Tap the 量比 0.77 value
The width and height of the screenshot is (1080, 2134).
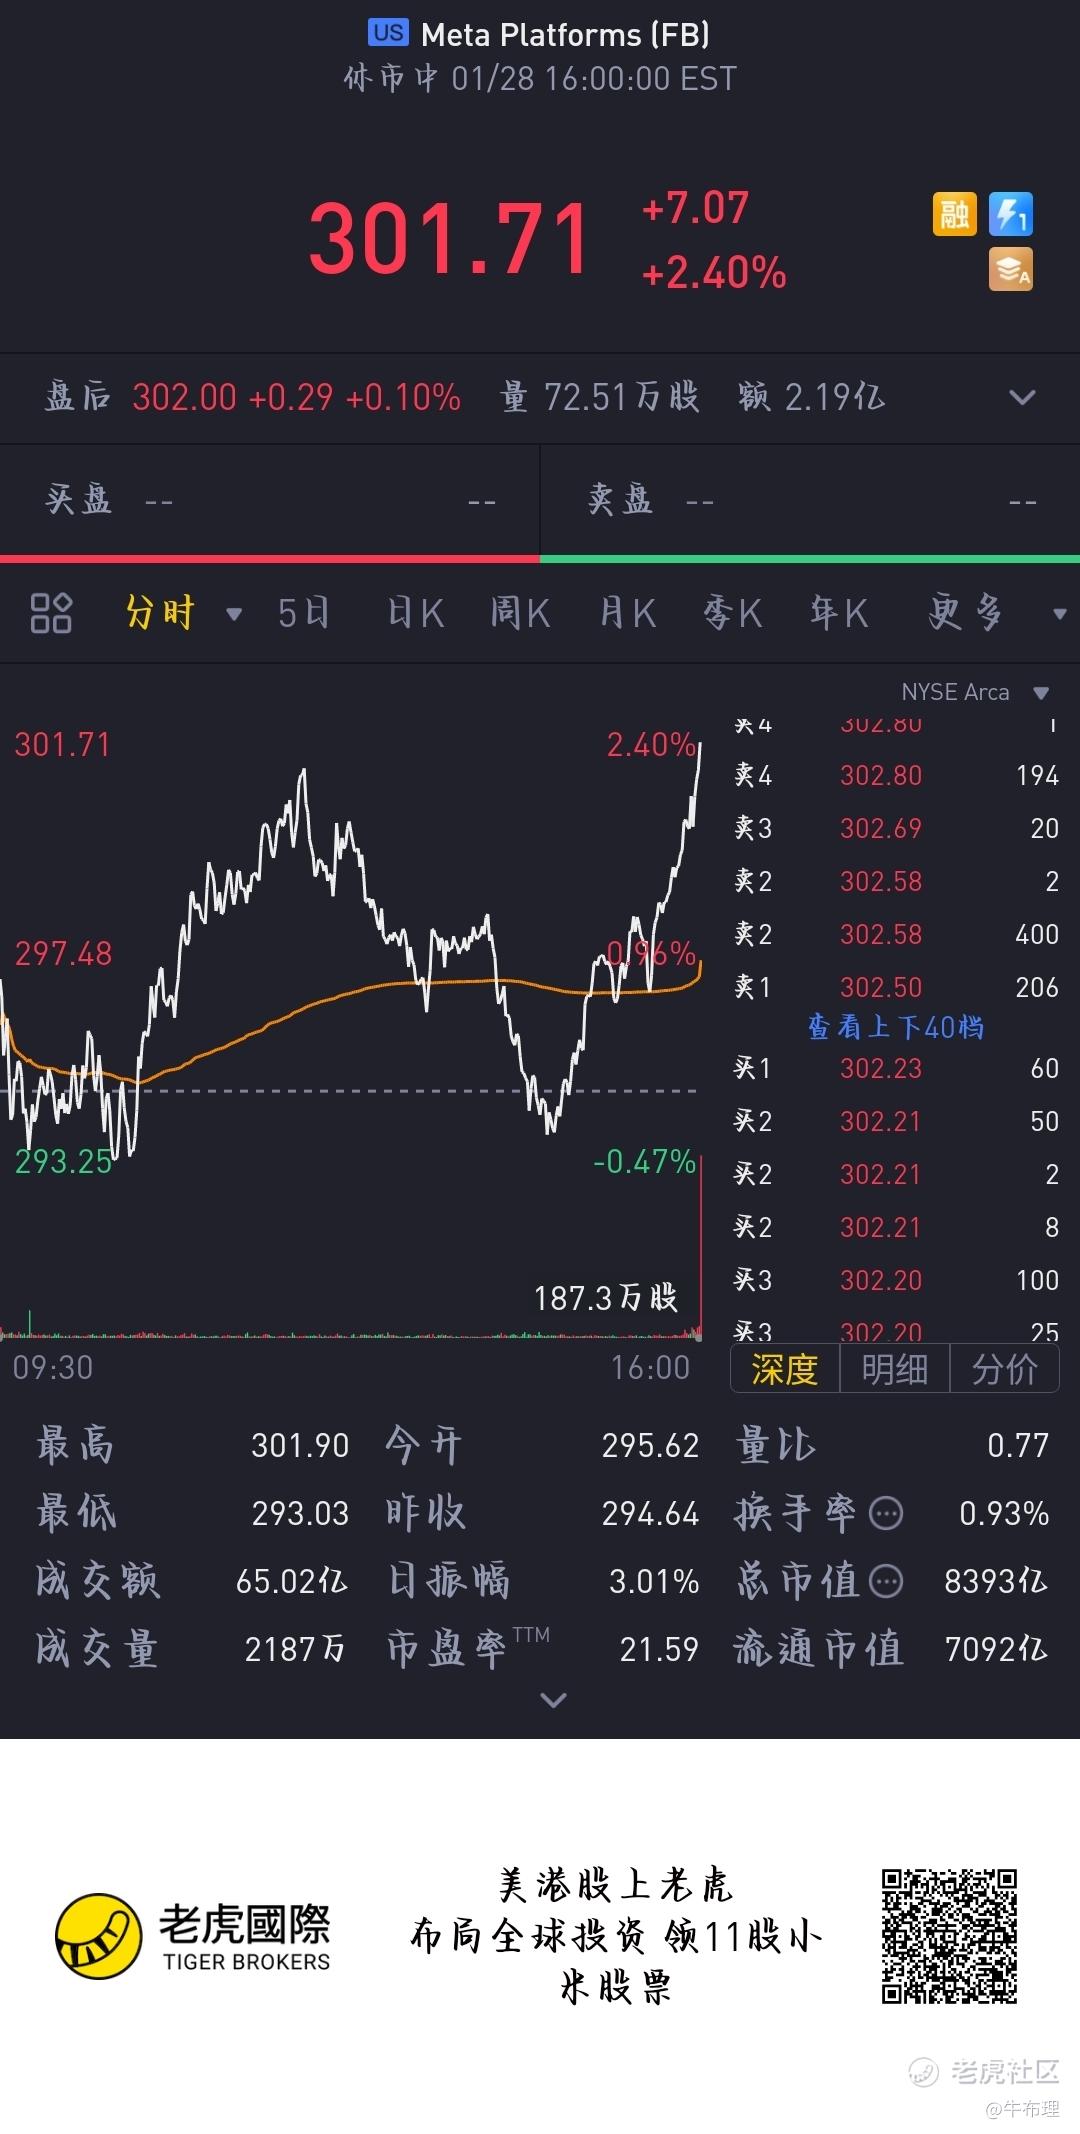tap(1018, 1445)
